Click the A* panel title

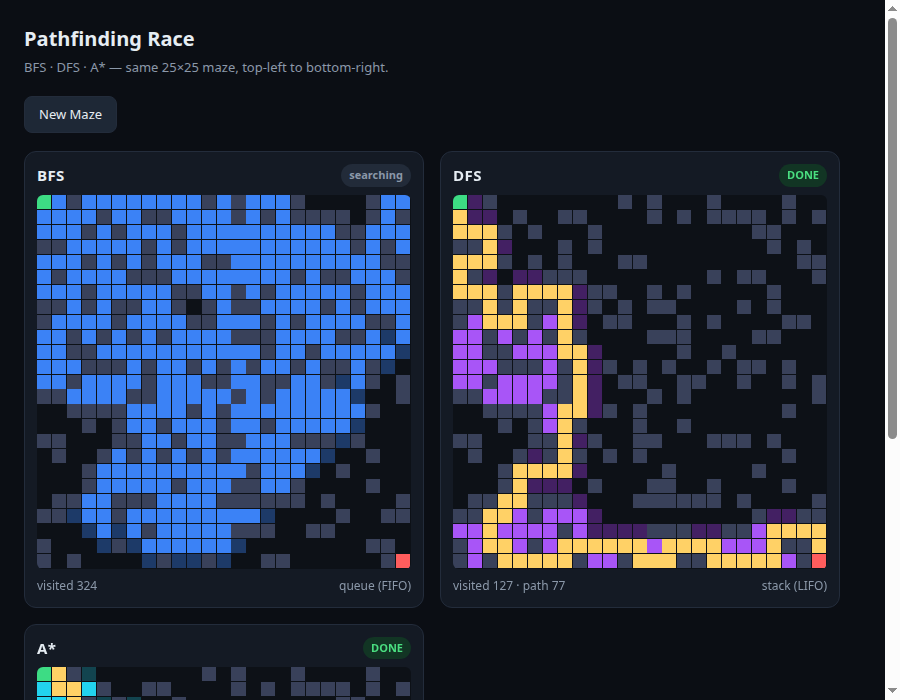tap(46, 649)
